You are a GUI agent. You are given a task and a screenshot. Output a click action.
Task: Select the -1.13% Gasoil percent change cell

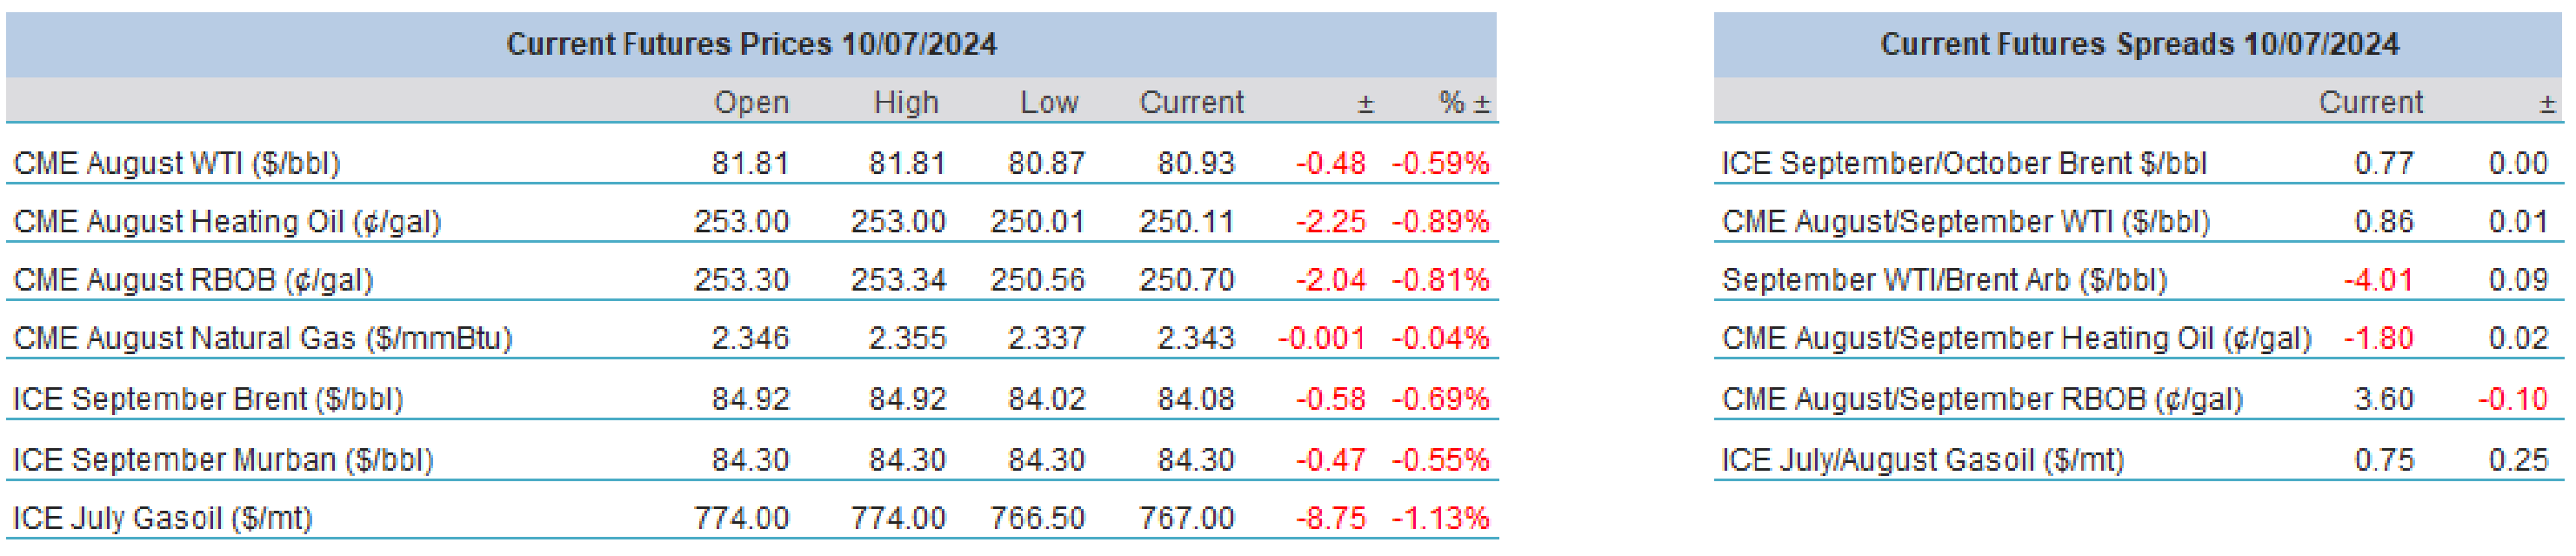click(1440, 518)
